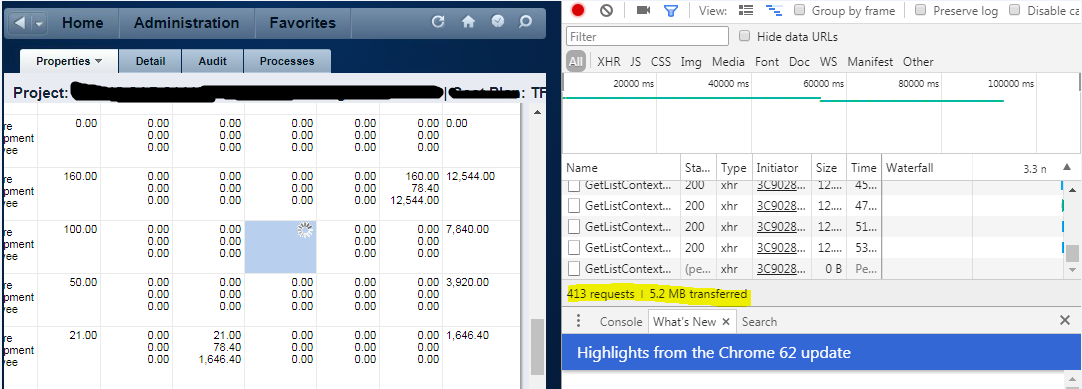Viewport: 1082px width, 389px height.
Task: Click the refresh icon in the app header
Action: [437, 21]
